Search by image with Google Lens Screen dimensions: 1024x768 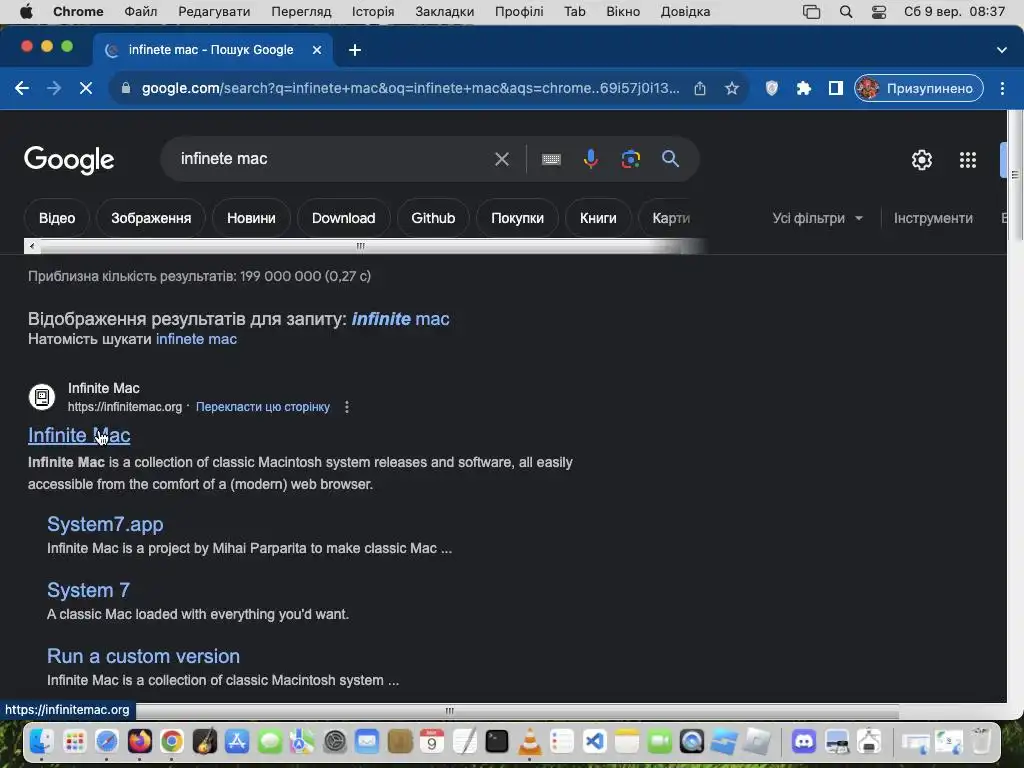[630, 159]
